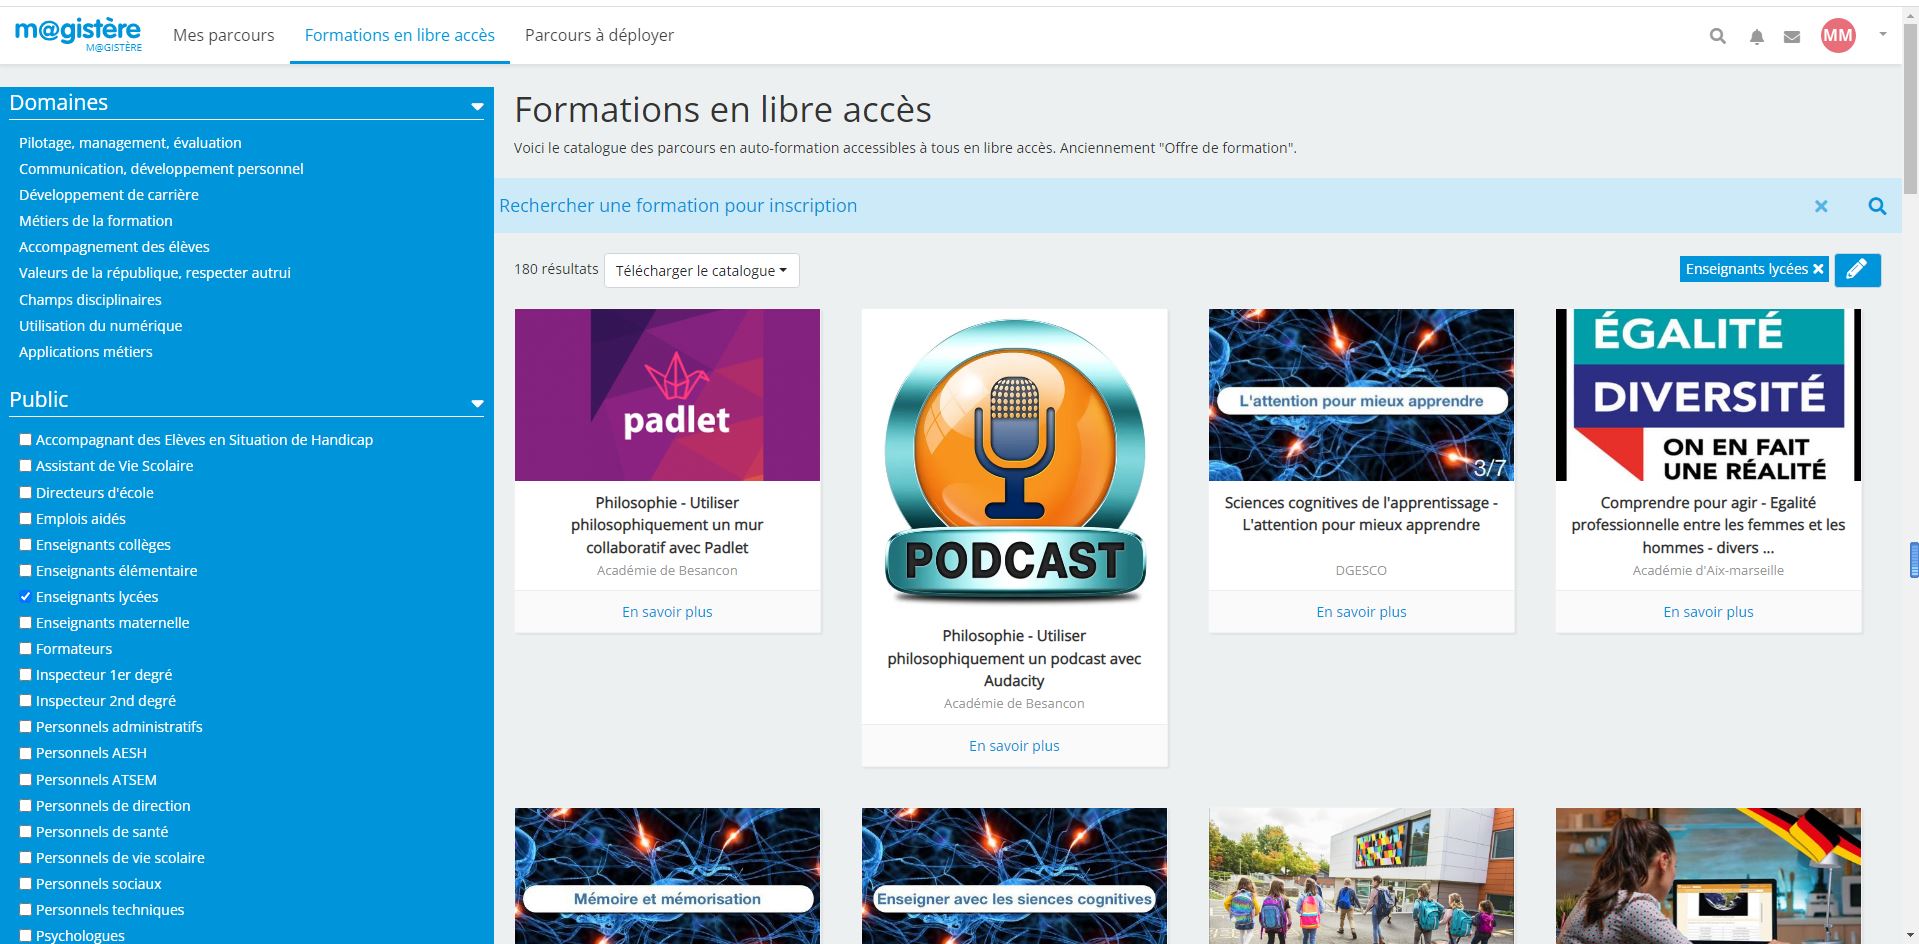
Task: Click En savoir plus for Sciences cognitives course
Action: (x=1361, y=612)
